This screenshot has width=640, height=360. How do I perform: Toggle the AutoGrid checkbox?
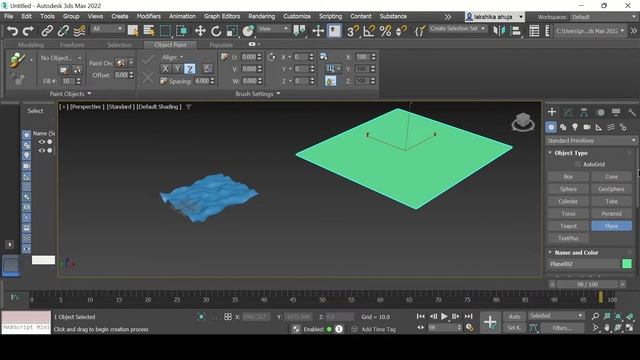pyautogui.click(x=578, y=164)
